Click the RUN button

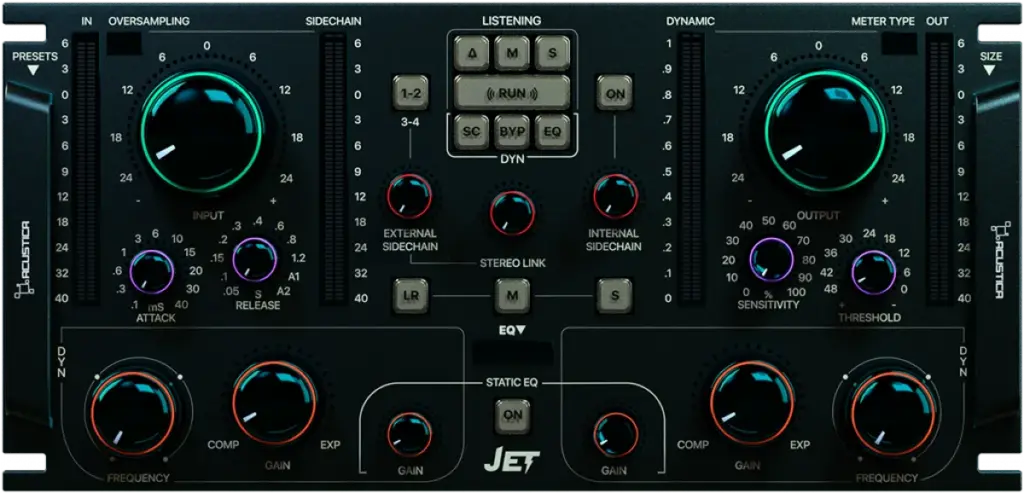tap(512, 93)
